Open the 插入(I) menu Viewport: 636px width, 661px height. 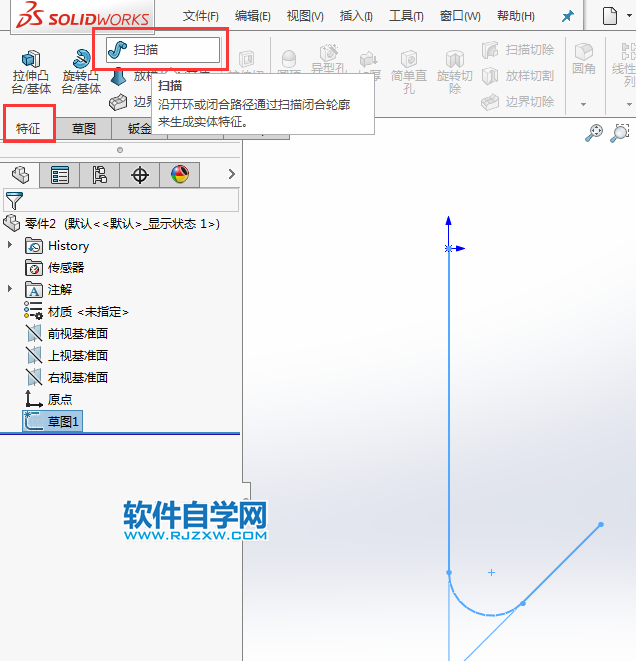click(356, 16)
